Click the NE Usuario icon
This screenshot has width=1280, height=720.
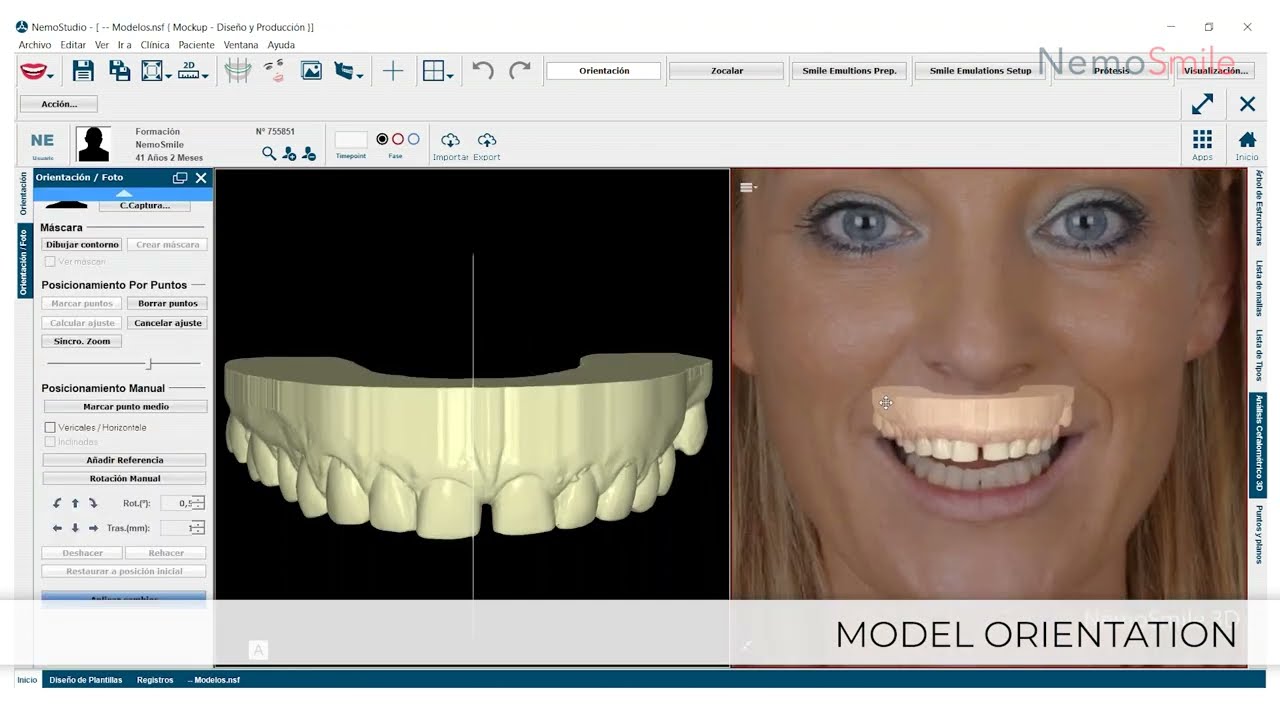(42, 143)
